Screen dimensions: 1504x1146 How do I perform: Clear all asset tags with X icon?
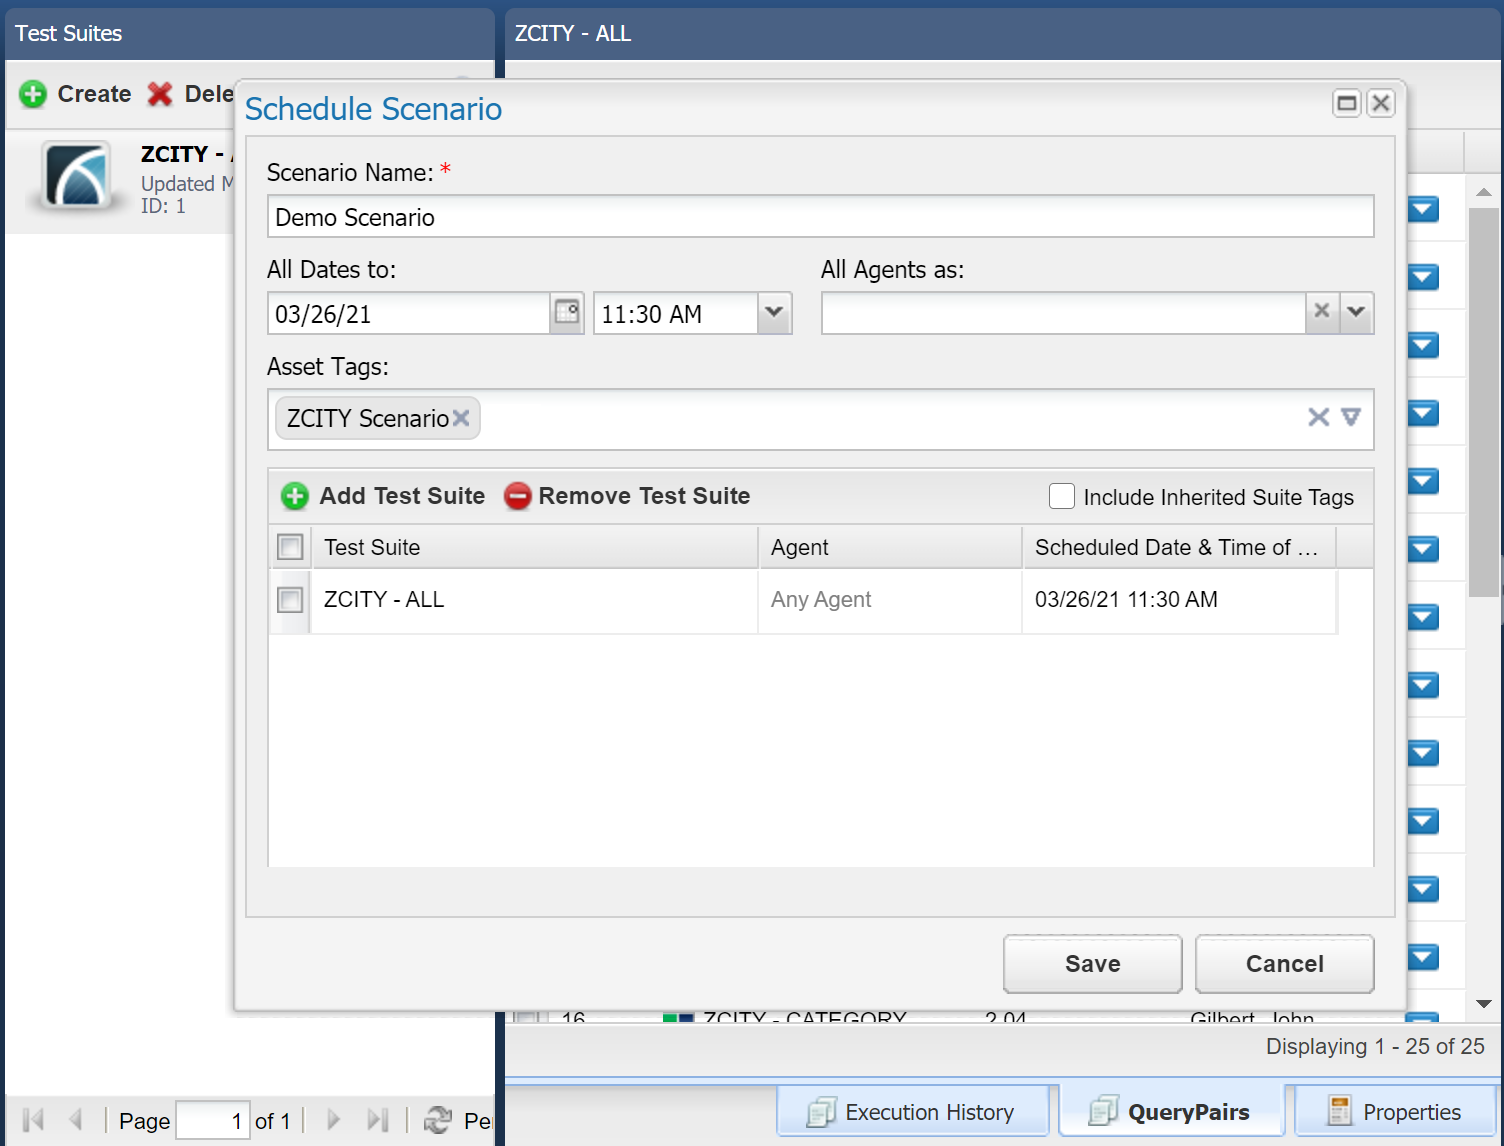point(1318,417)
